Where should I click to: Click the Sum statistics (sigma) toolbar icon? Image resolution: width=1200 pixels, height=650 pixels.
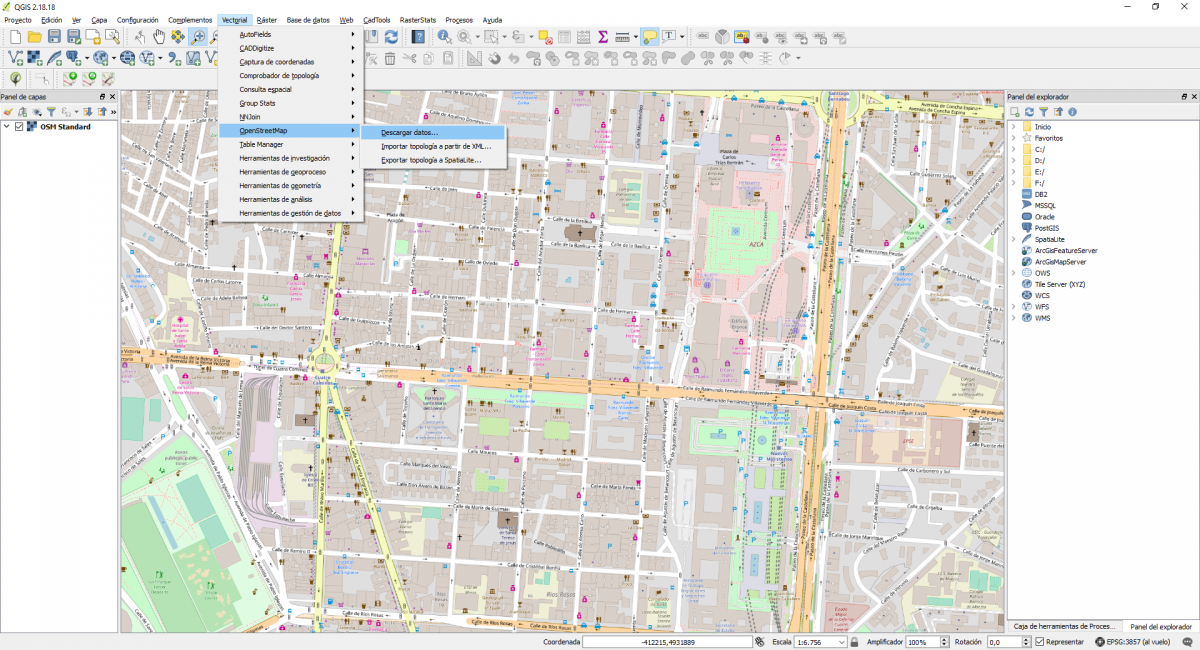pyautogui.click(x=604, y=36)
